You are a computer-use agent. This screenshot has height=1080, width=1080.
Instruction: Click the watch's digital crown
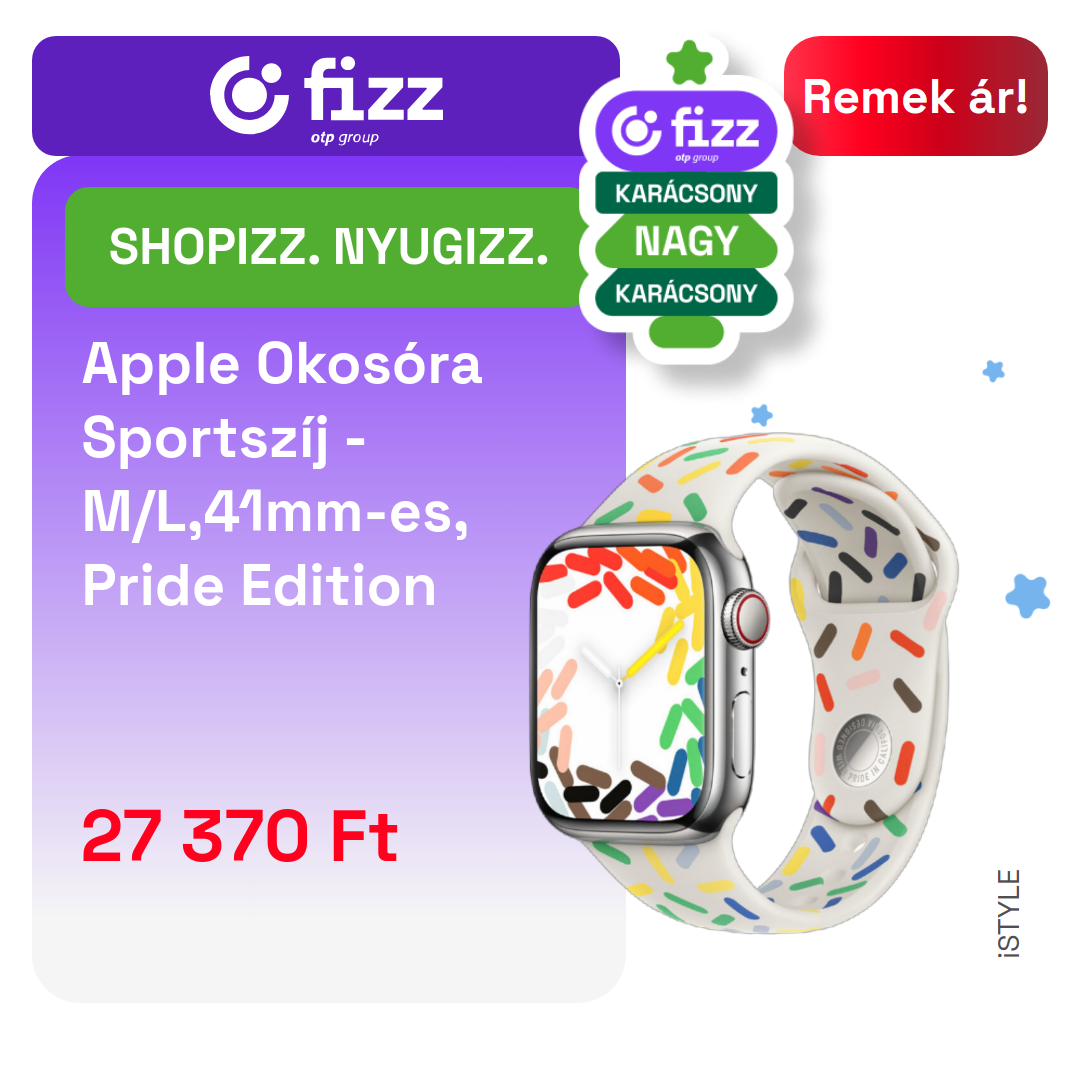(x=747, y=619)
